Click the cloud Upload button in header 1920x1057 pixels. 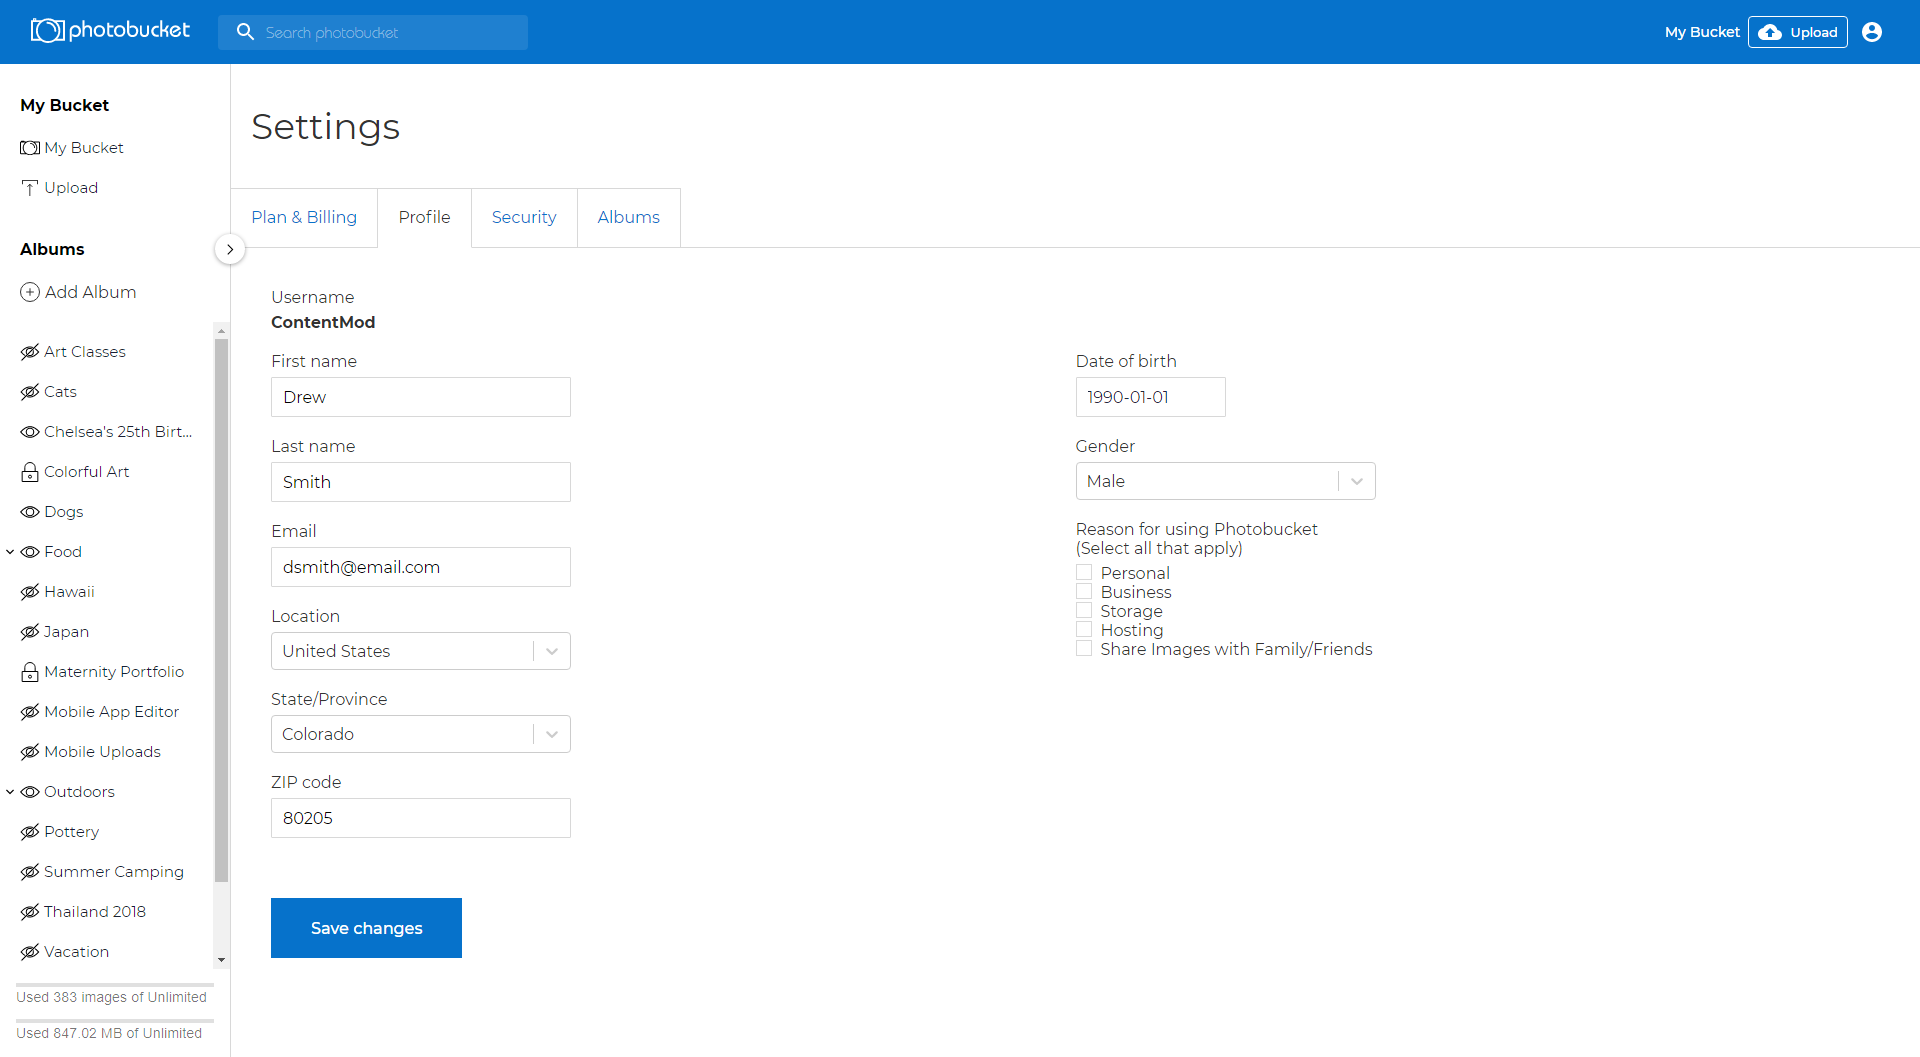coord(1797,32)
